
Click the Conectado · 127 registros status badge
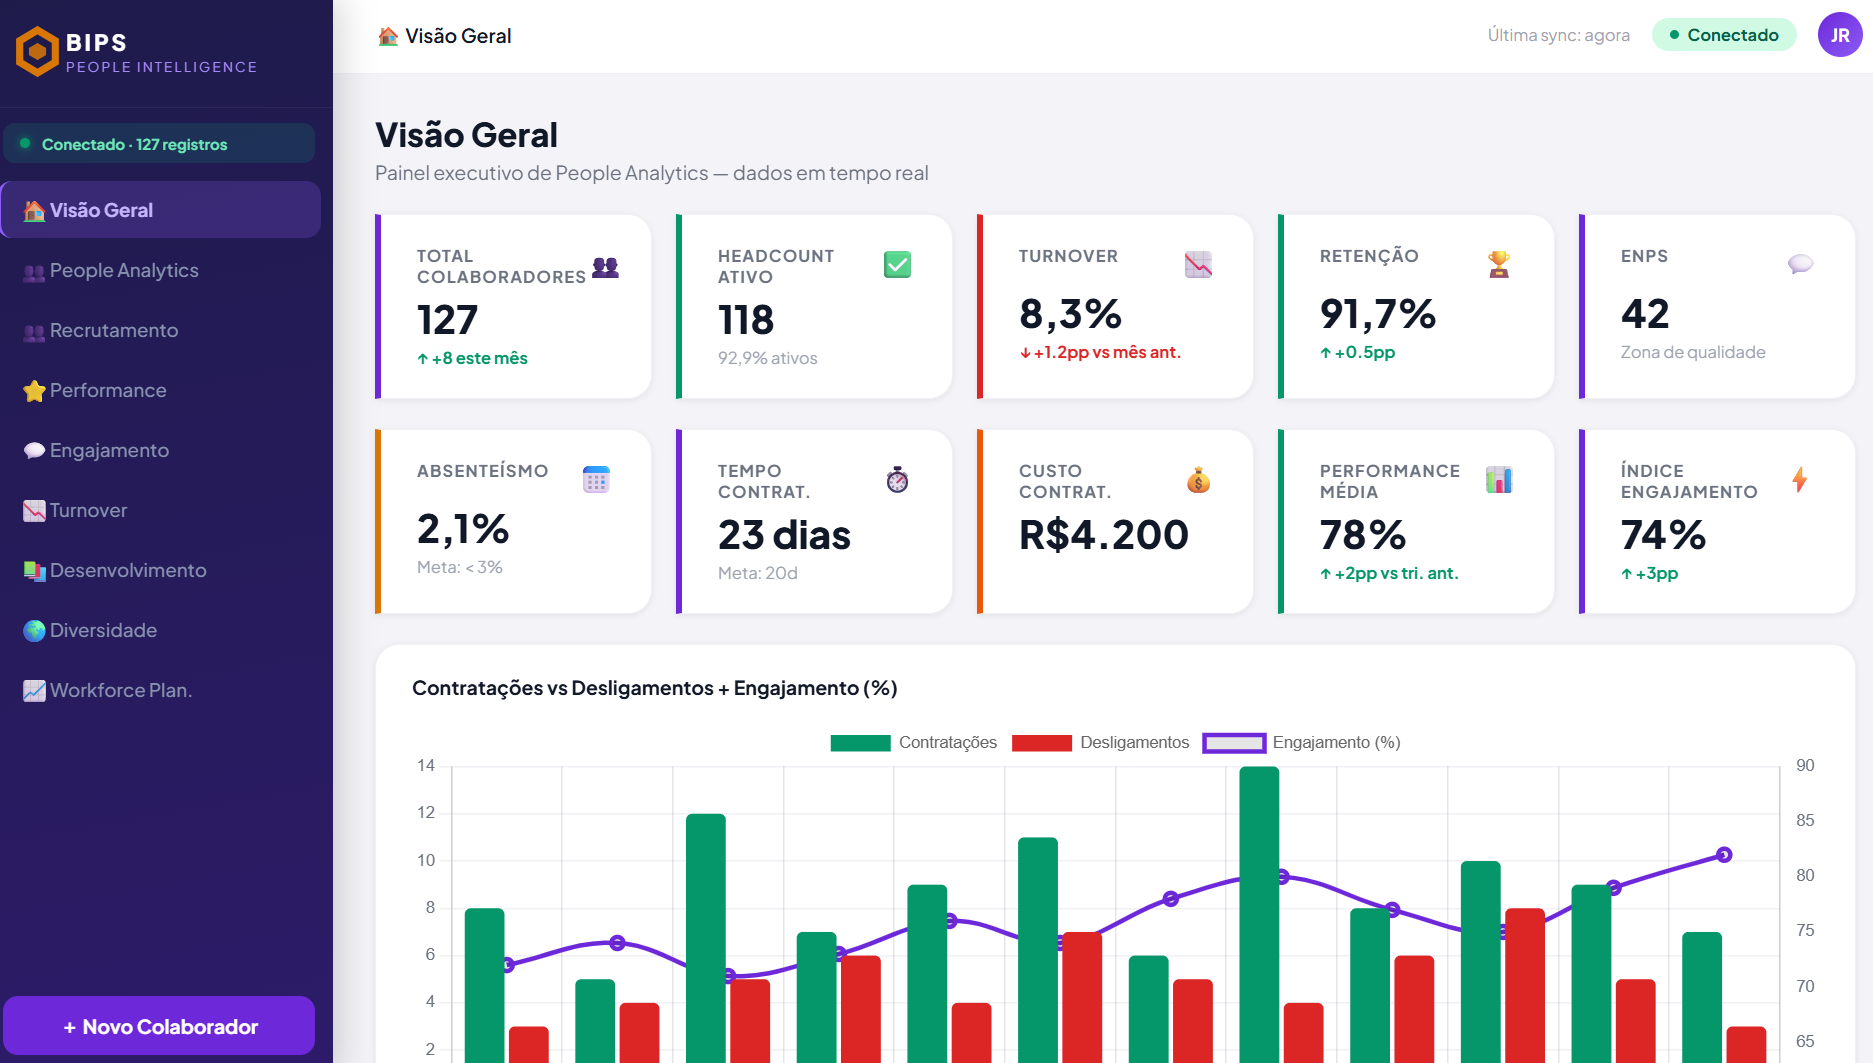159,144
